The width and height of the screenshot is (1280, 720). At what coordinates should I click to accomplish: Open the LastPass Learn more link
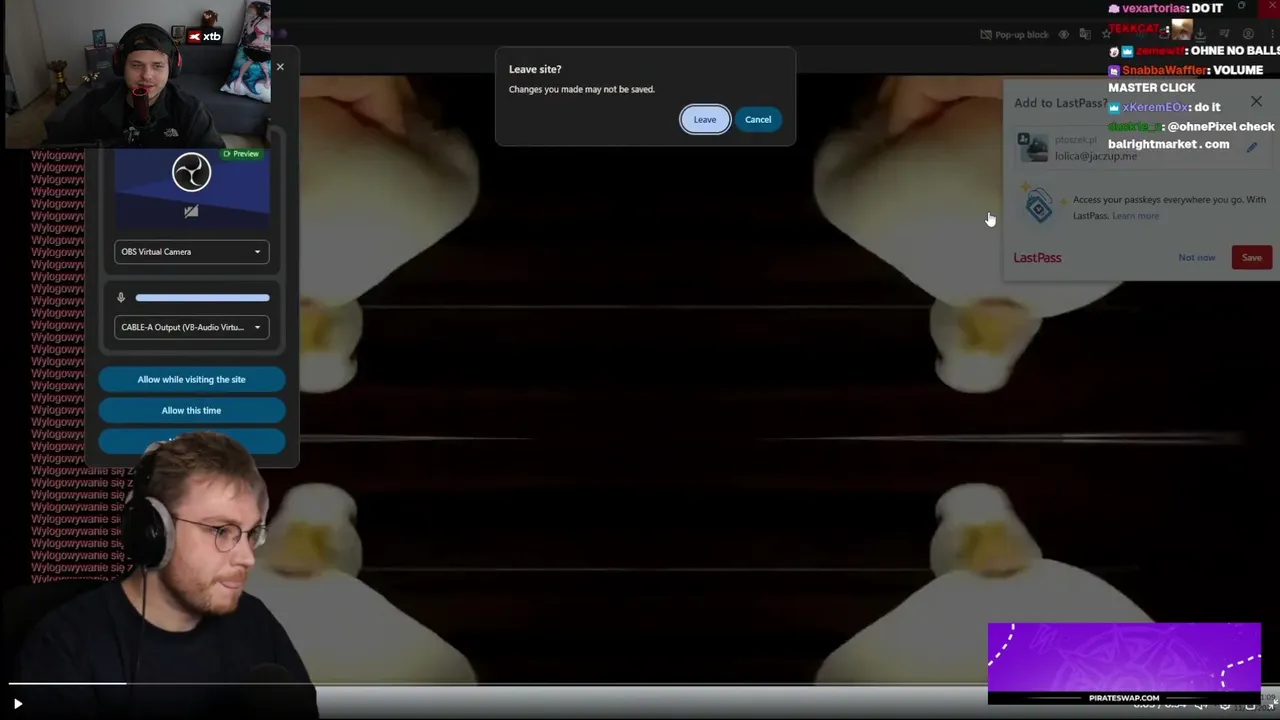click(x=1136, y=216)
